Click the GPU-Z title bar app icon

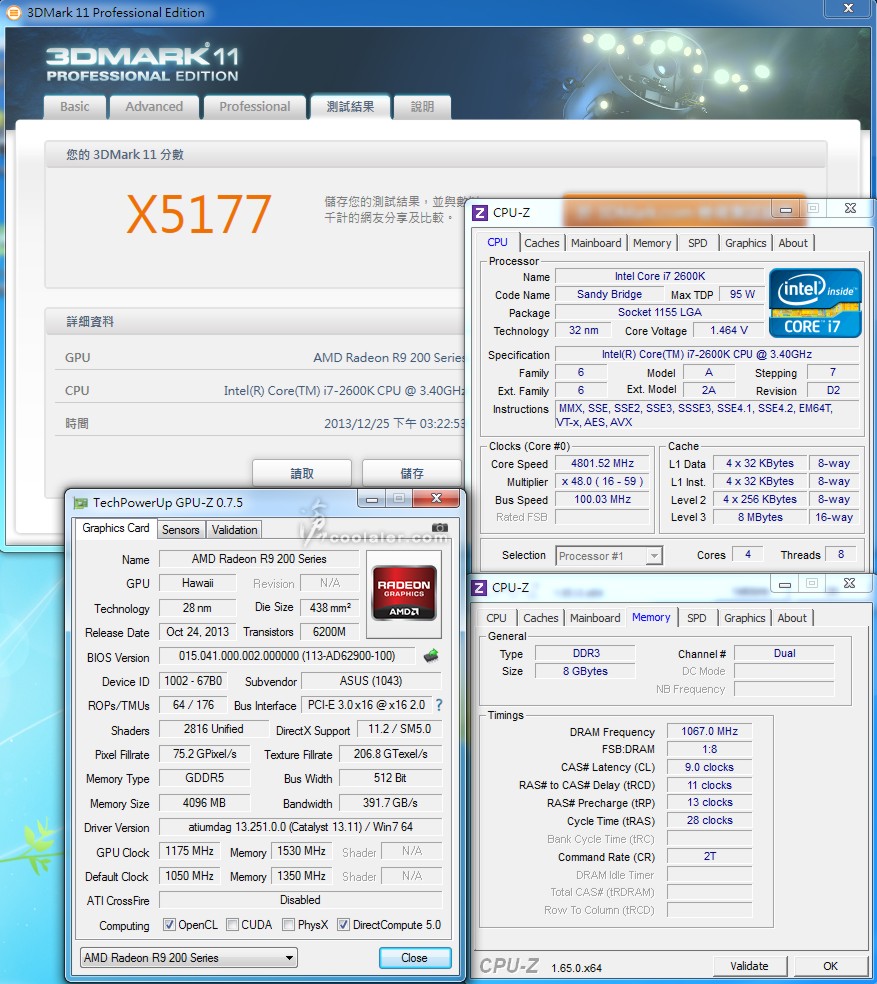(x=80, y=502)
